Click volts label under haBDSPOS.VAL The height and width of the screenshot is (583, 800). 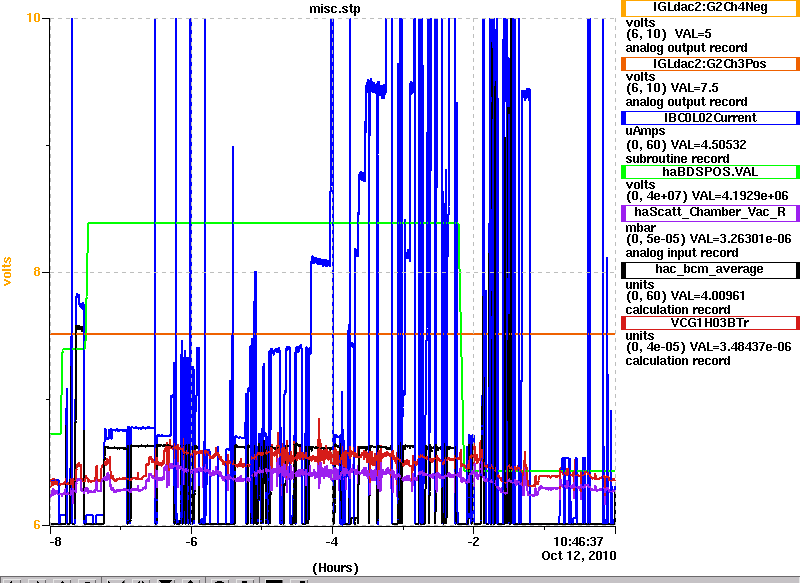pyautogui.click(x=641, y=185)
